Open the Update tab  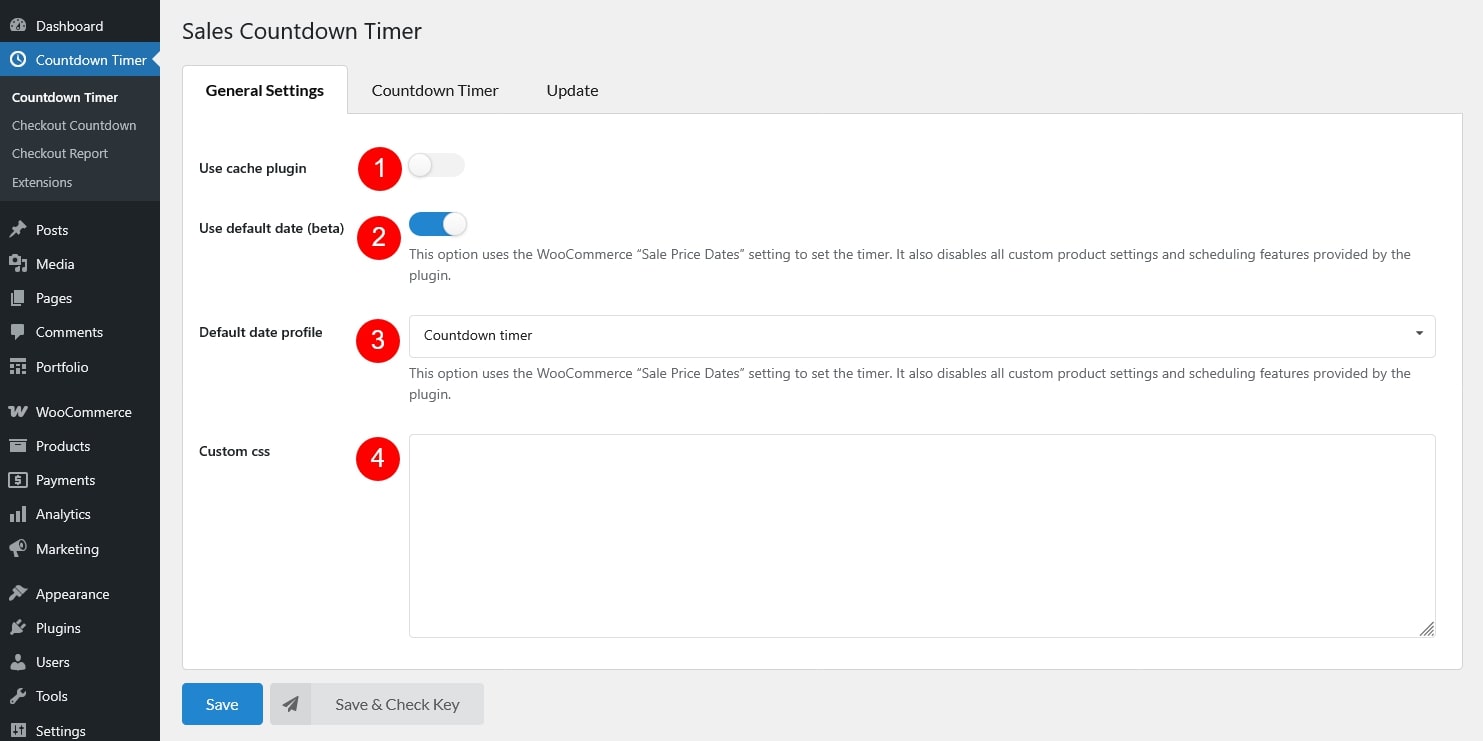click(572, 90)
